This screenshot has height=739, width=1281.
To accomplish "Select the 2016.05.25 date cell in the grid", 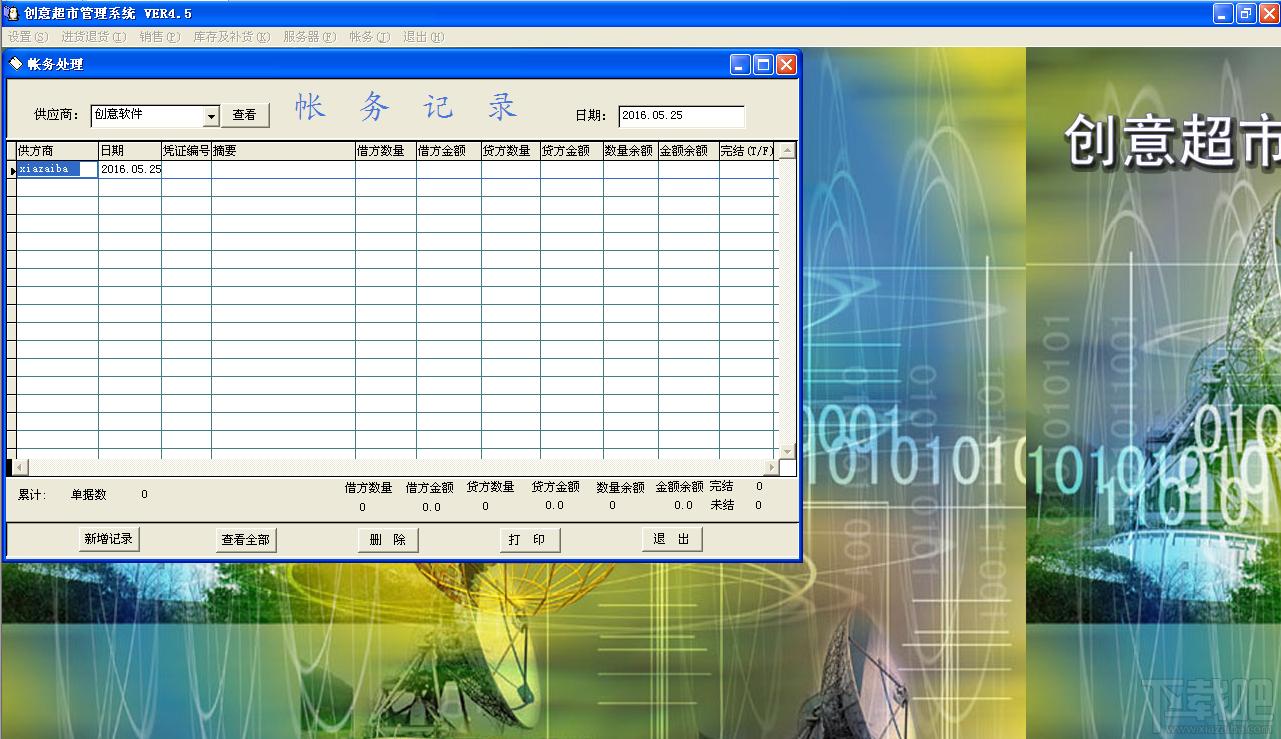I will (x=130, y=170).
